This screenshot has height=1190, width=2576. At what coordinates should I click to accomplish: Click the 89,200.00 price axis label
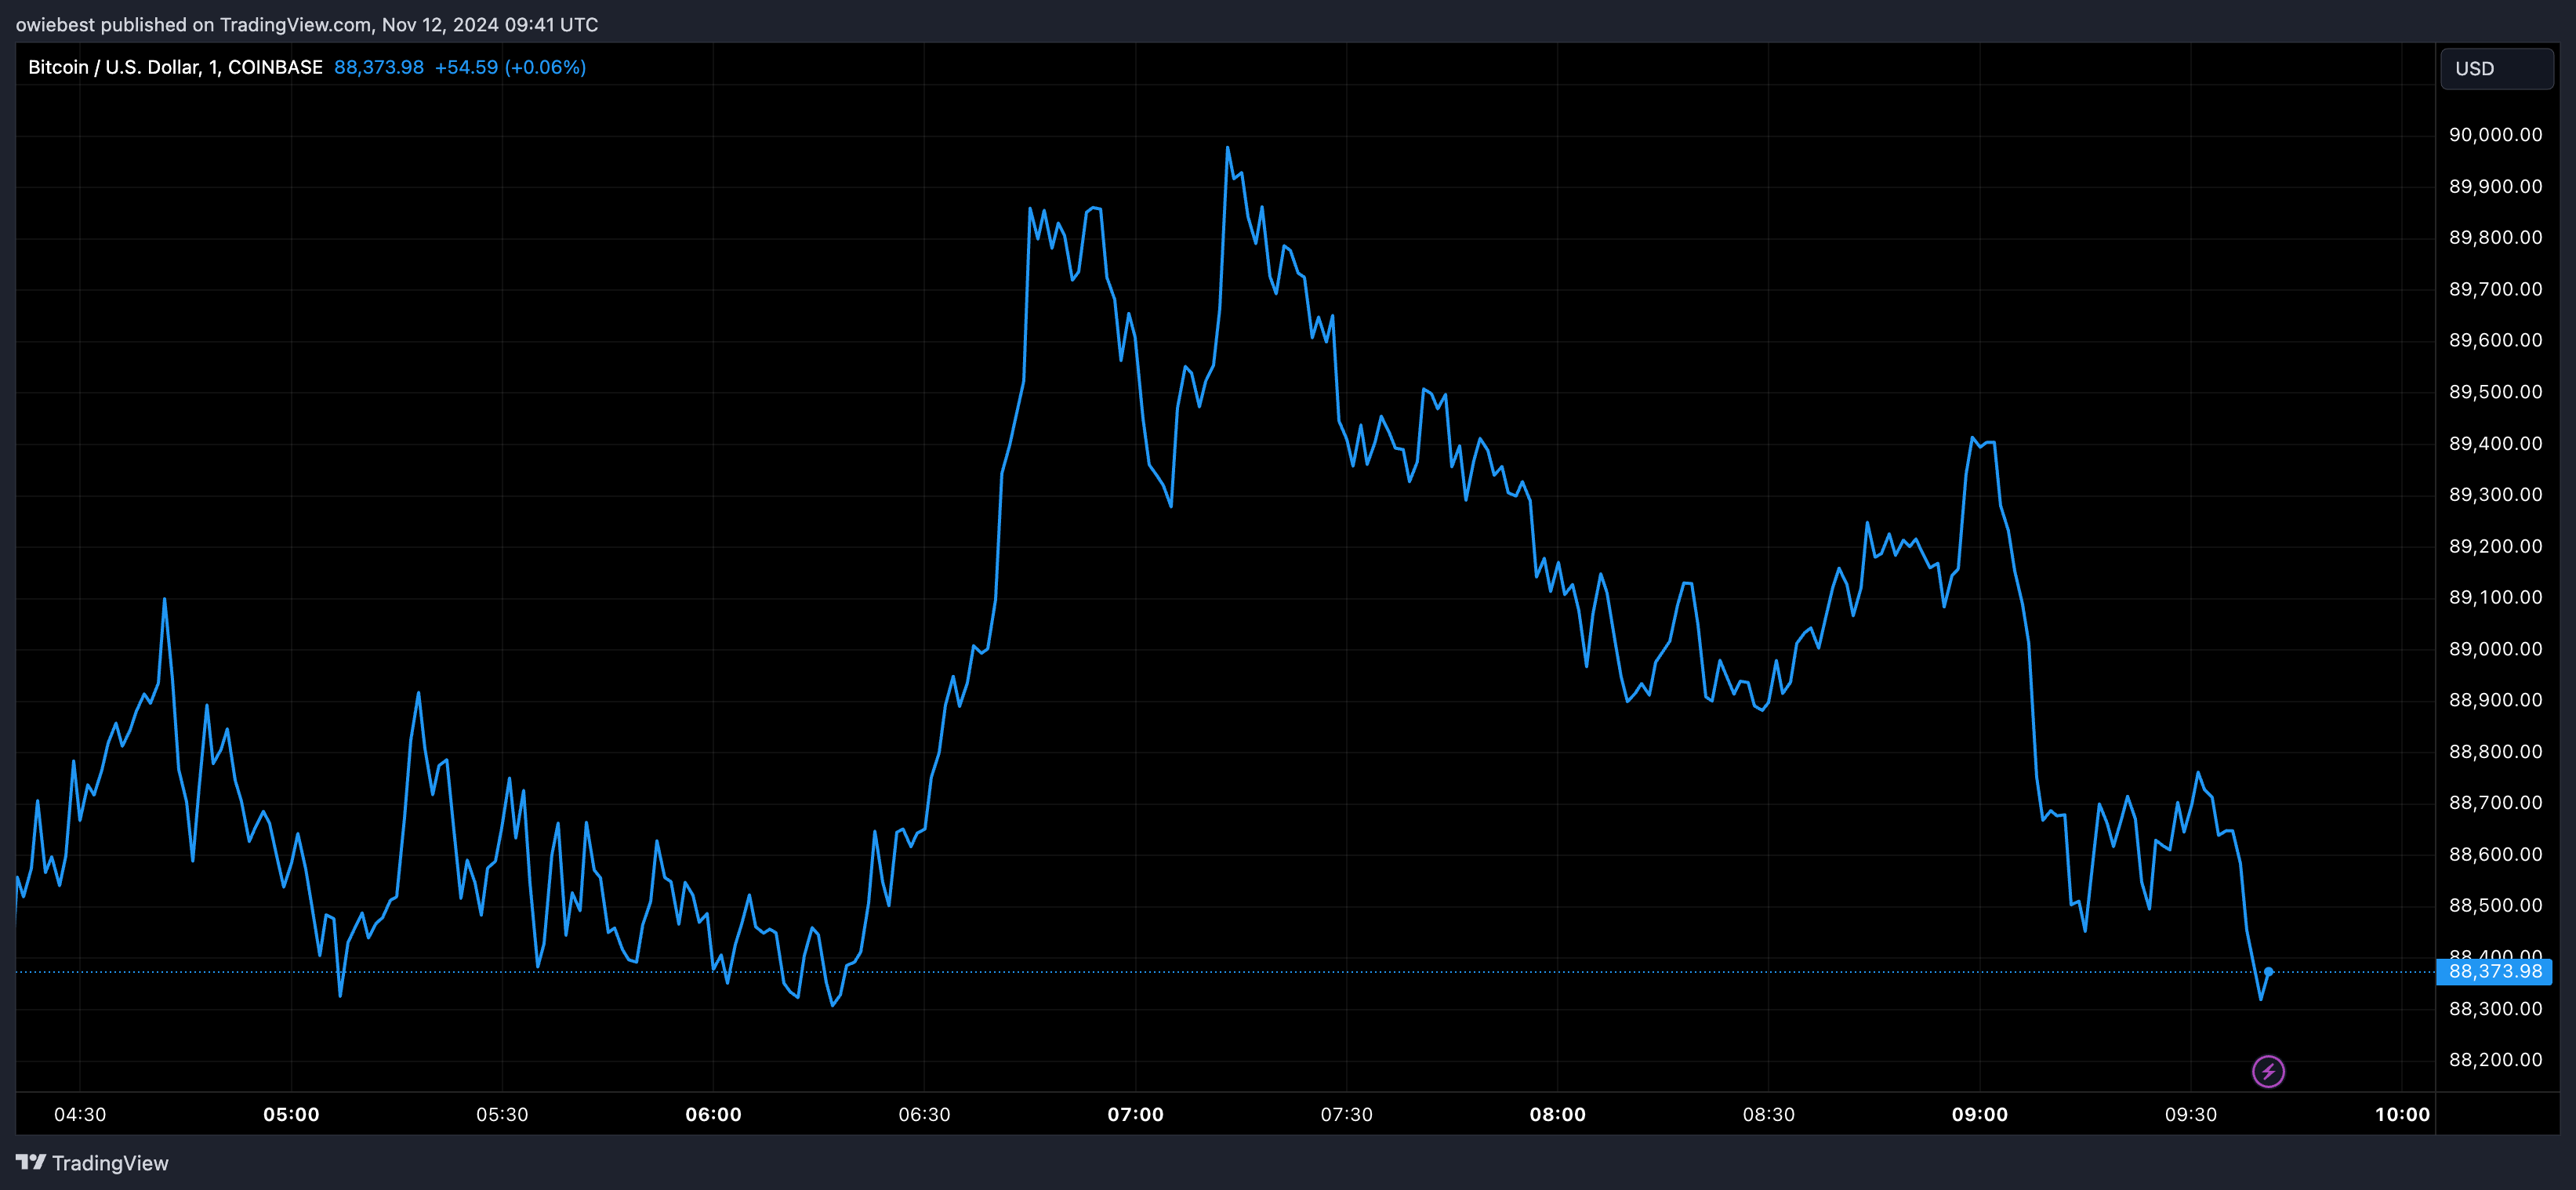[2495, 546]
